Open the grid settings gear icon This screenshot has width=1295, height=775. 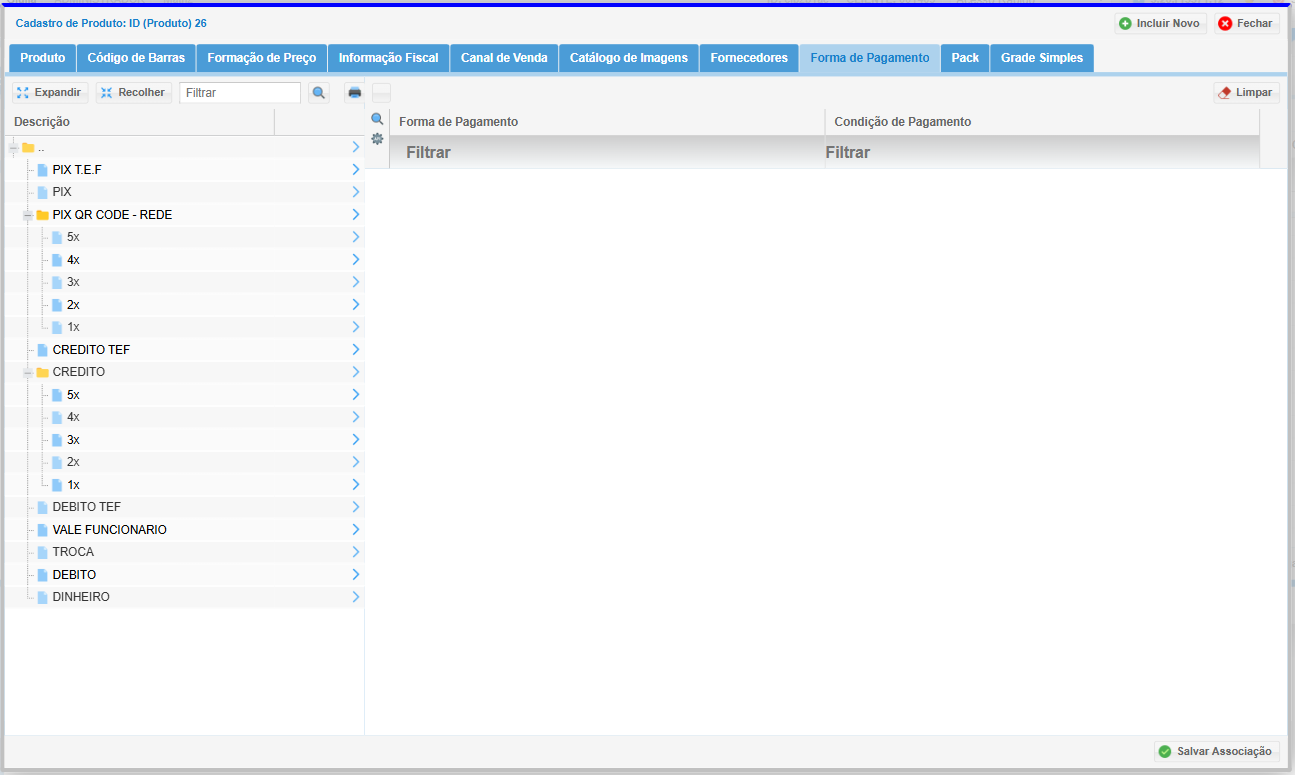tap(377, 138)
